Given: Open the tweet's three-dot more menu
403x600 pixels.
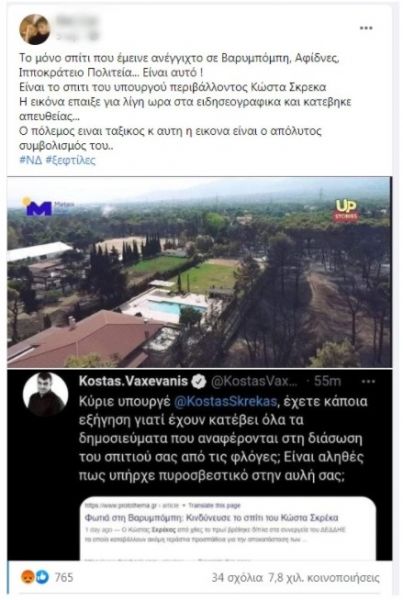Looking at the screenshot, I should (x=368, y=381).
